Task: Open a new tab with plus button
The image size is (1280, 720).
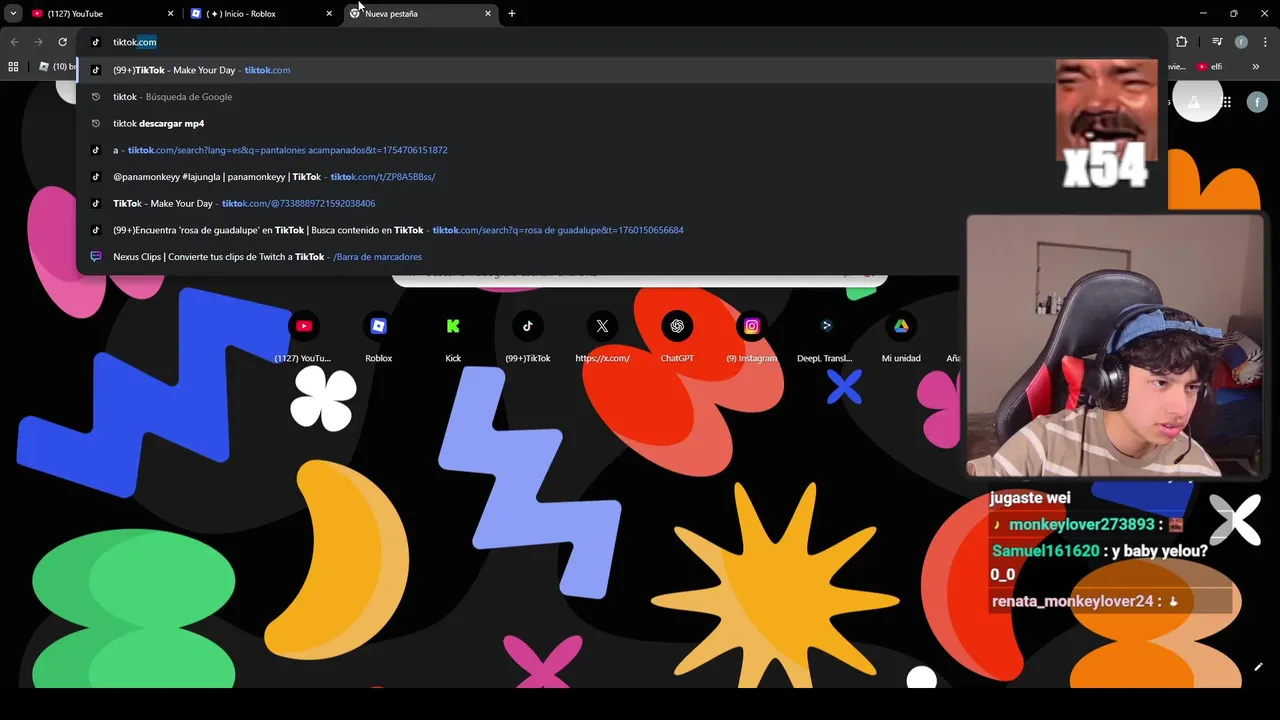Action: coord(512,14)
